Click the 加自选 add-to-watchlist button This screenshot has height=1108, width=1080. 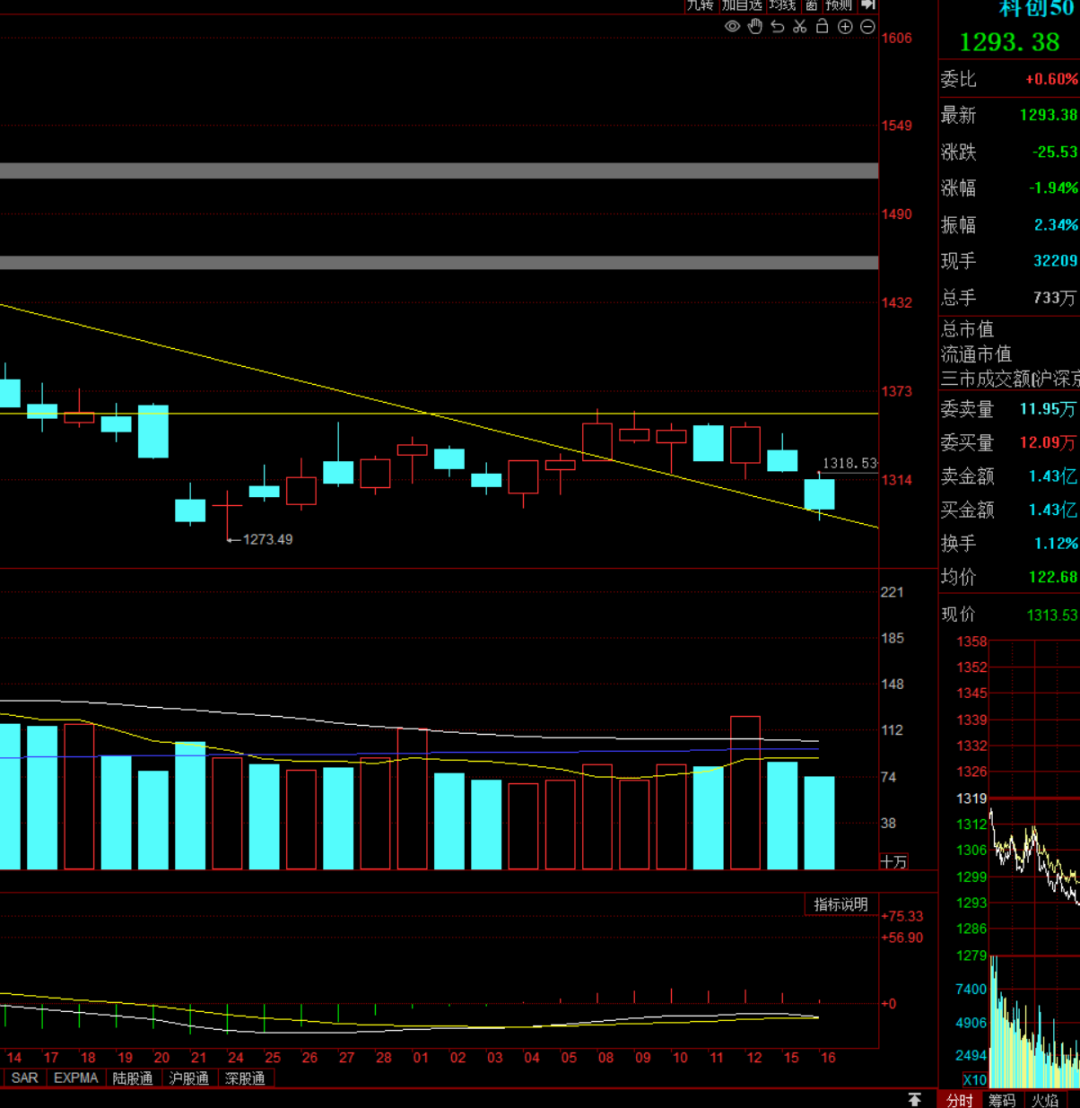click(742, 5)
